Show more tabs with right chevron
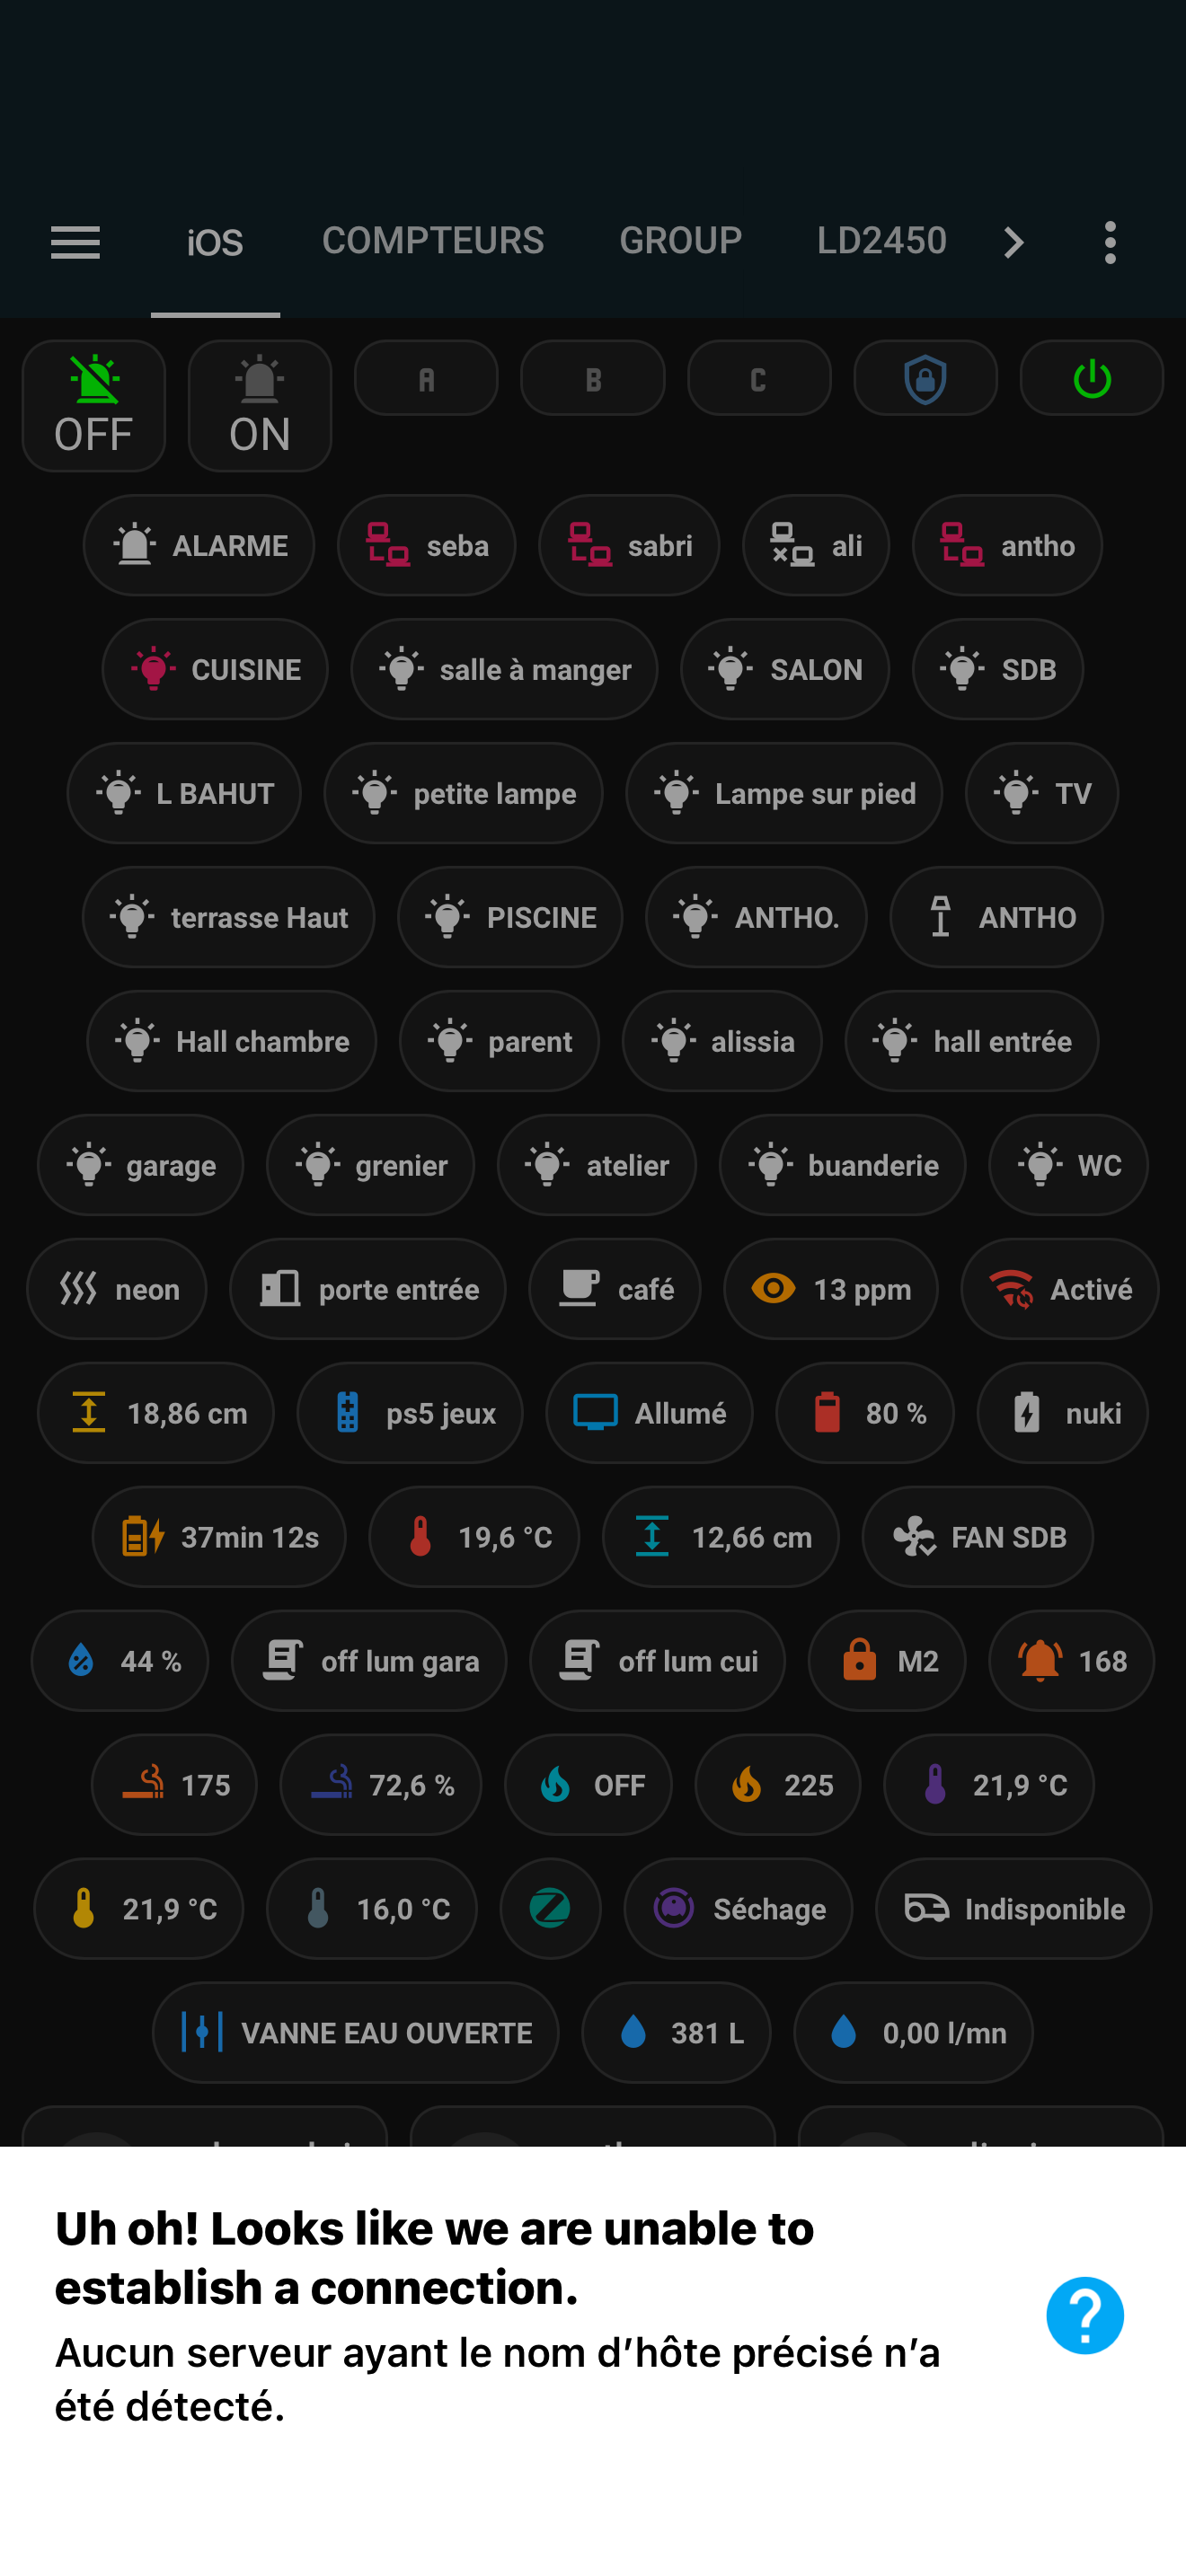The image size is (1186, 2576). tap(1013, 242)
